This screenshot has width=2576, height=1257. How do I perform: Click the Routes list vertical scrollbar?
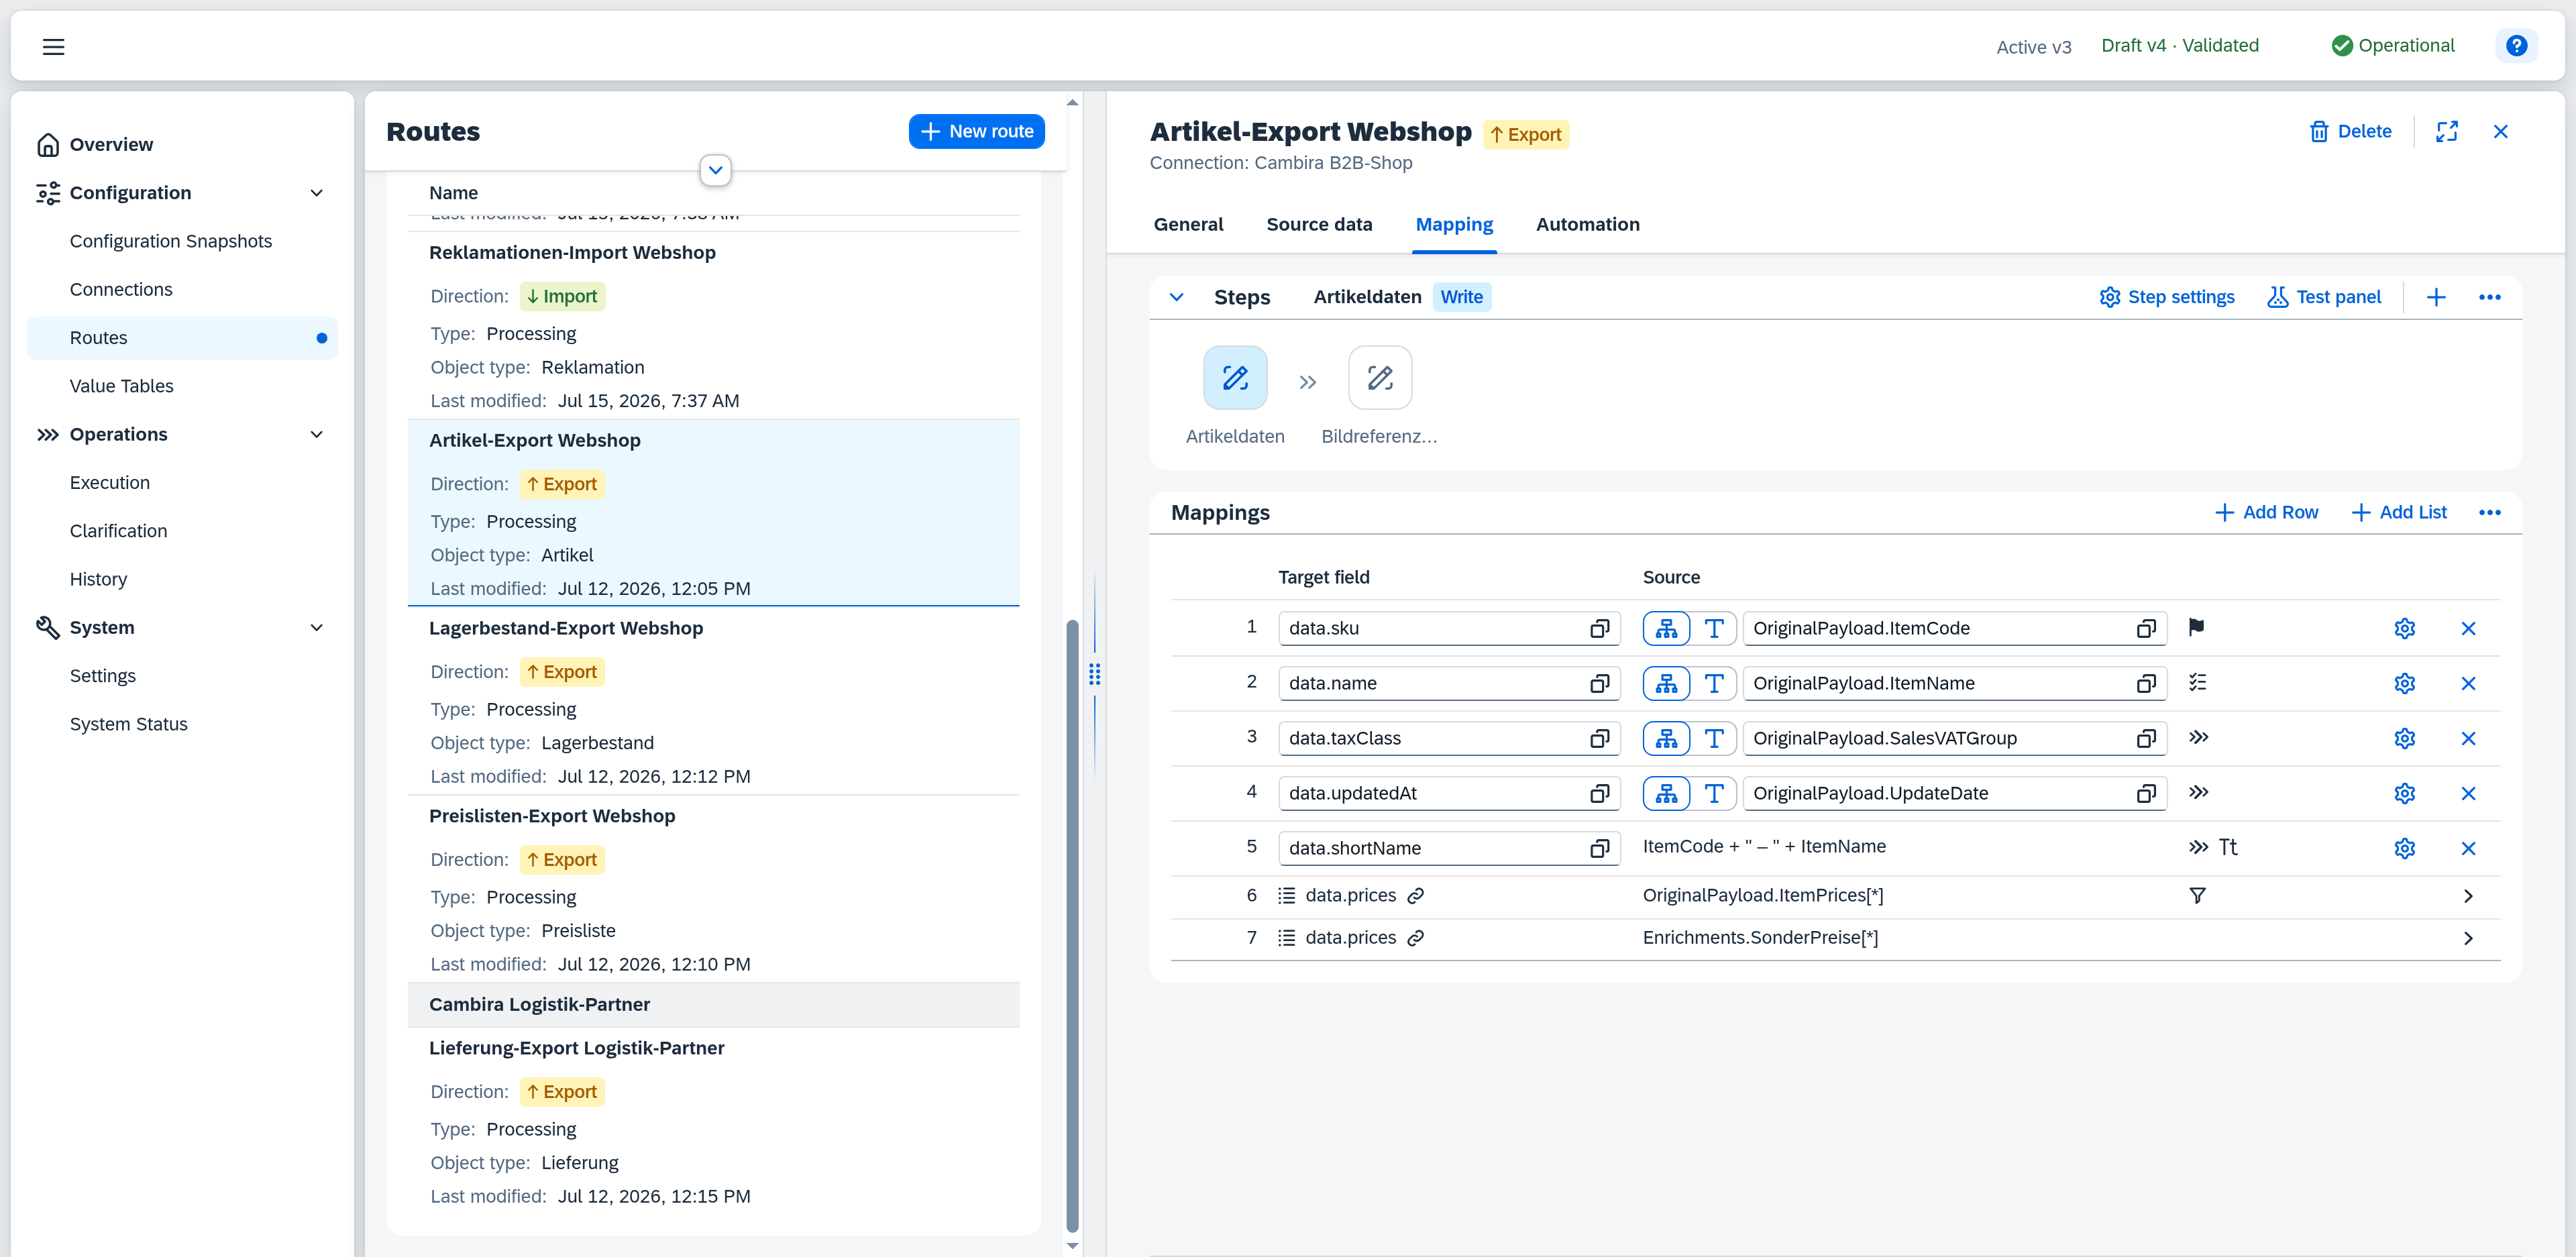pyautogui.click(x=1072, y=925)
